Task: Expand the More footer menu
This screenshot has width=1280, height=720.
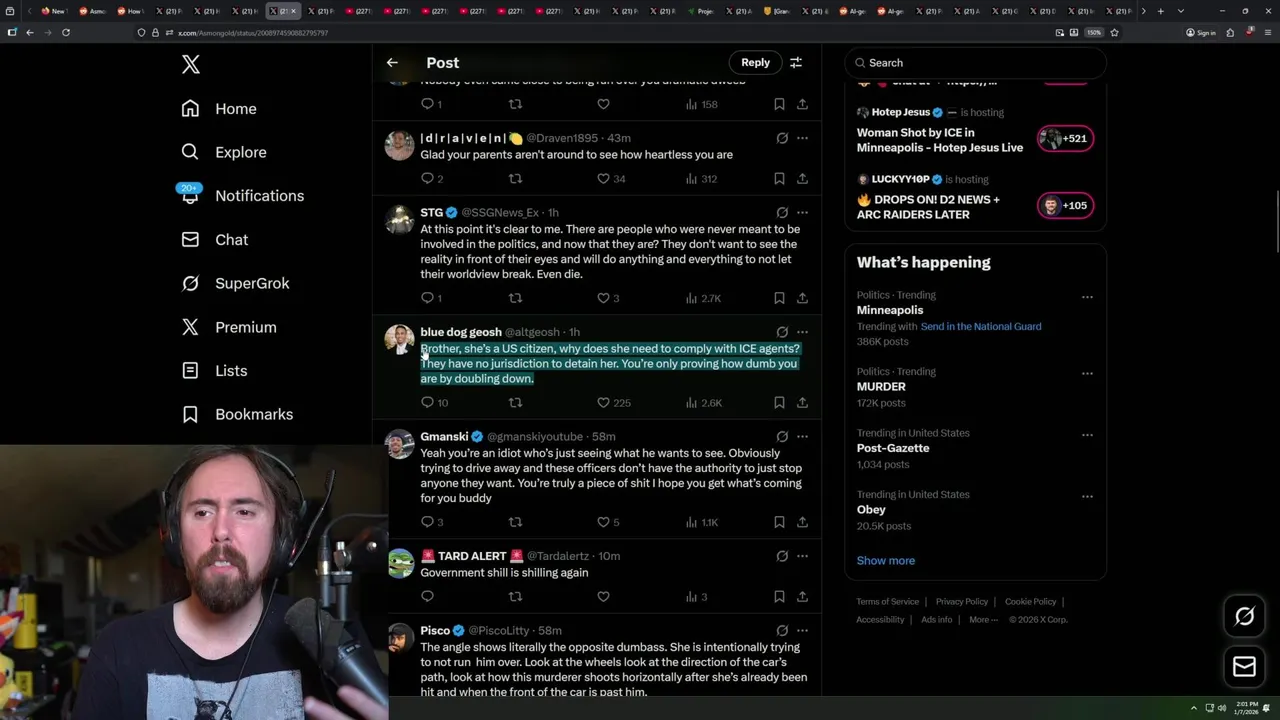Action: pos(983,620)
